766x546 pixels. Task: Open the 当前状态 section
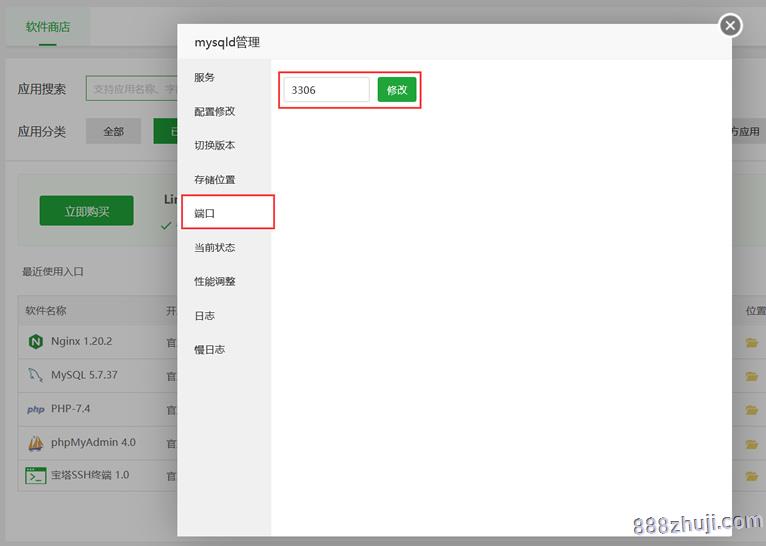click(x=214, y=247)
